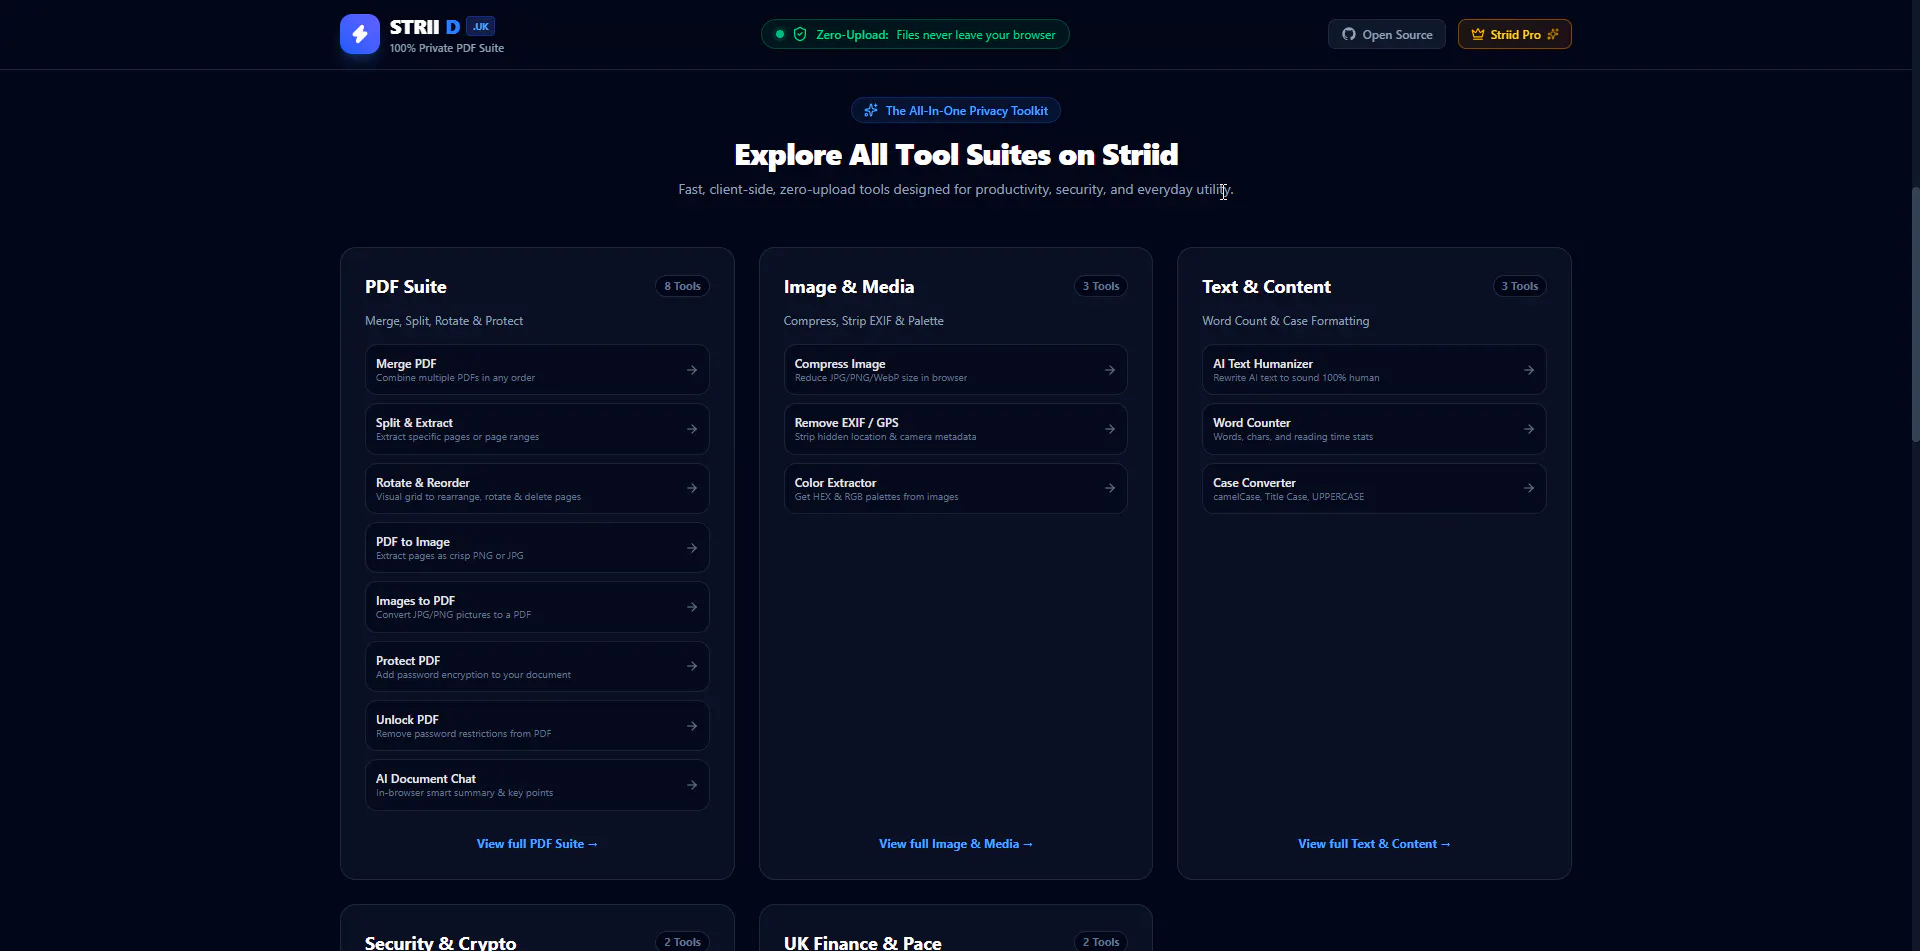Open the Remove EXIF / GPS tool title
Screen dimensions: 1920x951
point(847,423)
